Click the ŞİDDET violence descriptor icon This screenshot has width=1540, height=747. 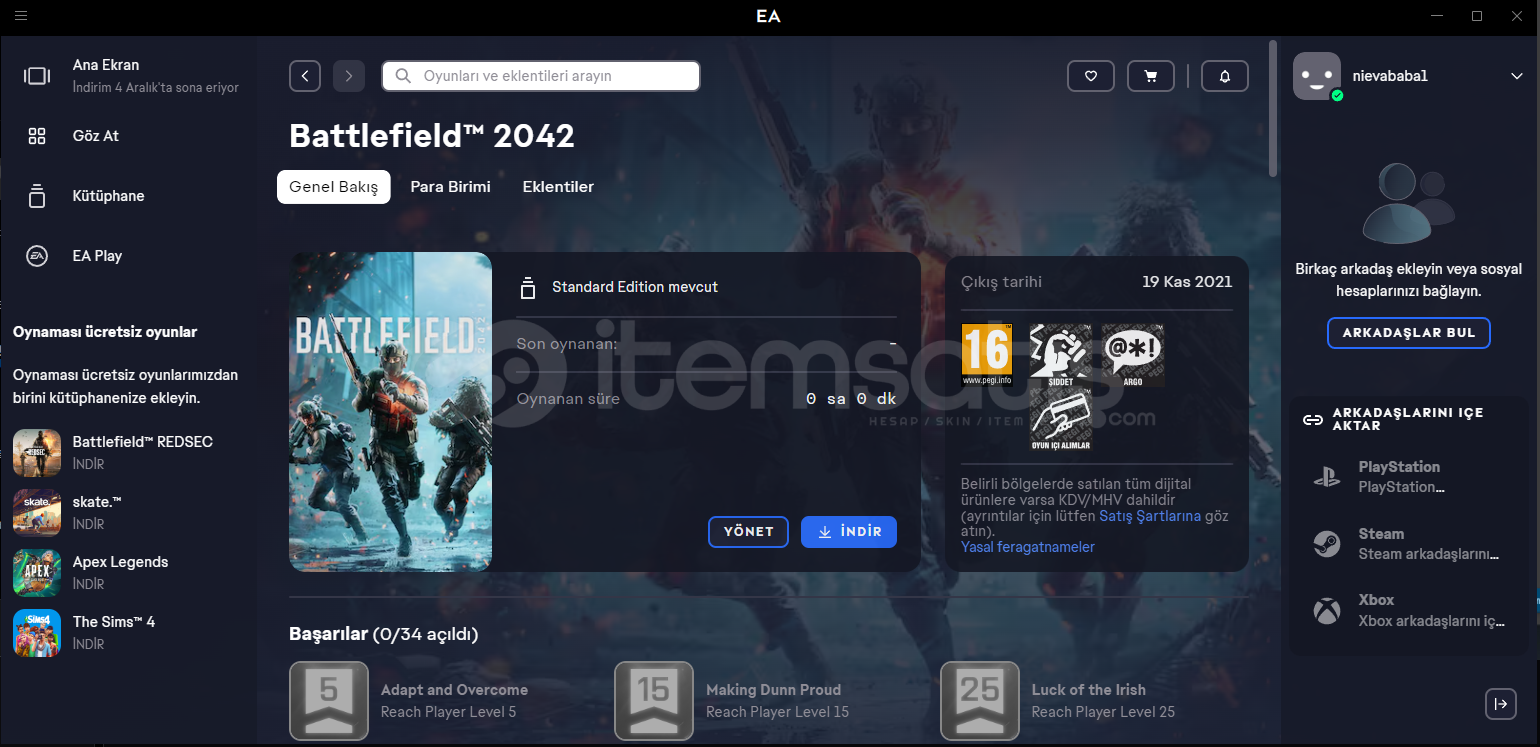1061,355
